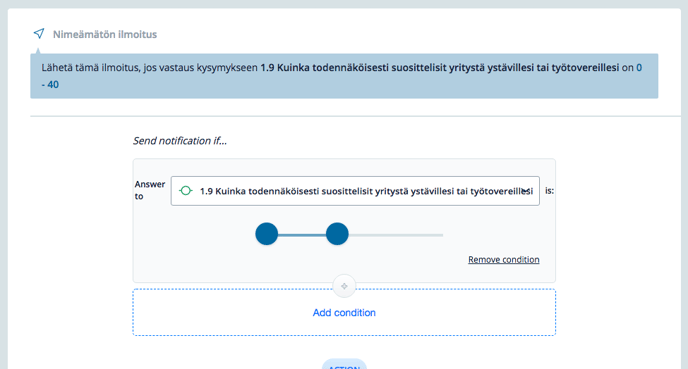The image size is (688, 369).
Task: Click the grey slider track past the range
Action: click(396, 235)
